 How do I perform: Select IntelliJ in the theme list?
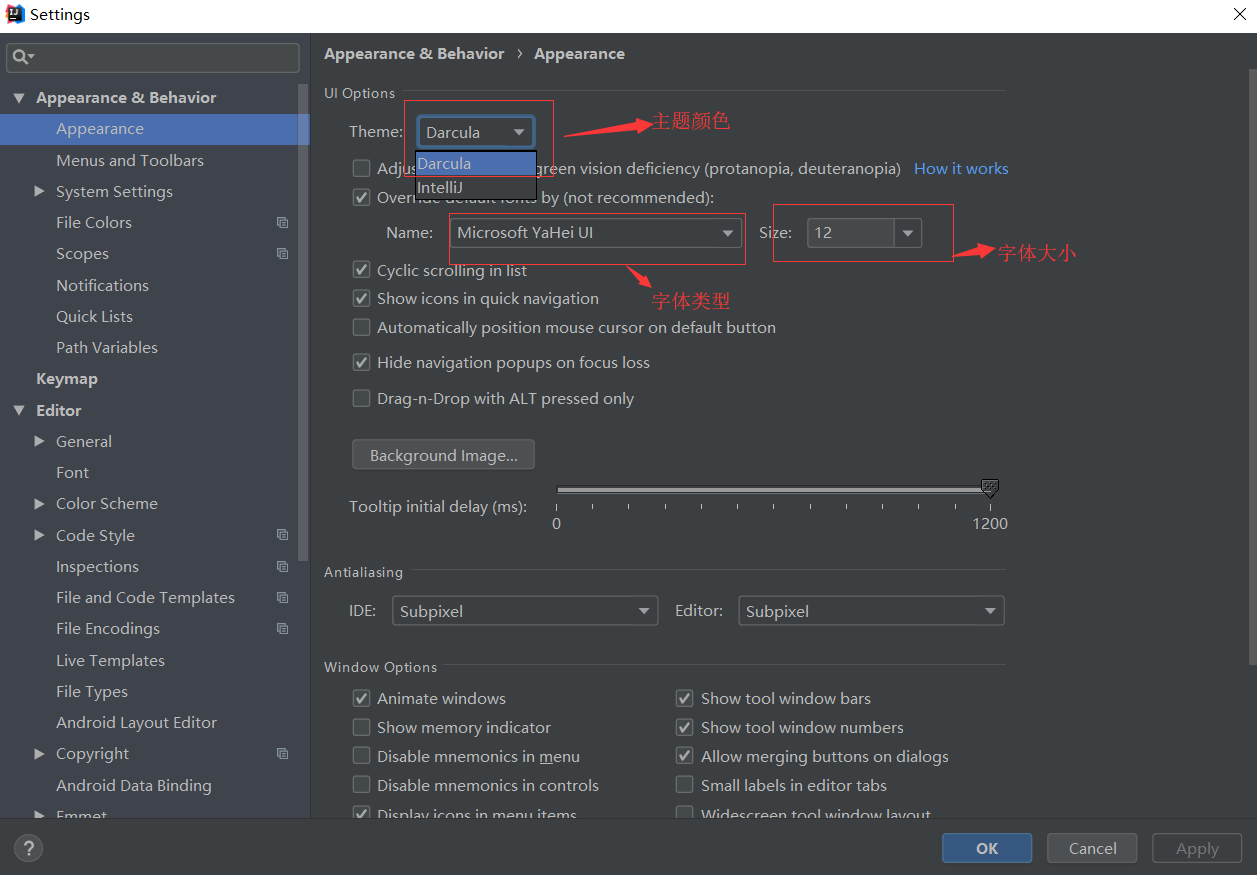point(476,187)
